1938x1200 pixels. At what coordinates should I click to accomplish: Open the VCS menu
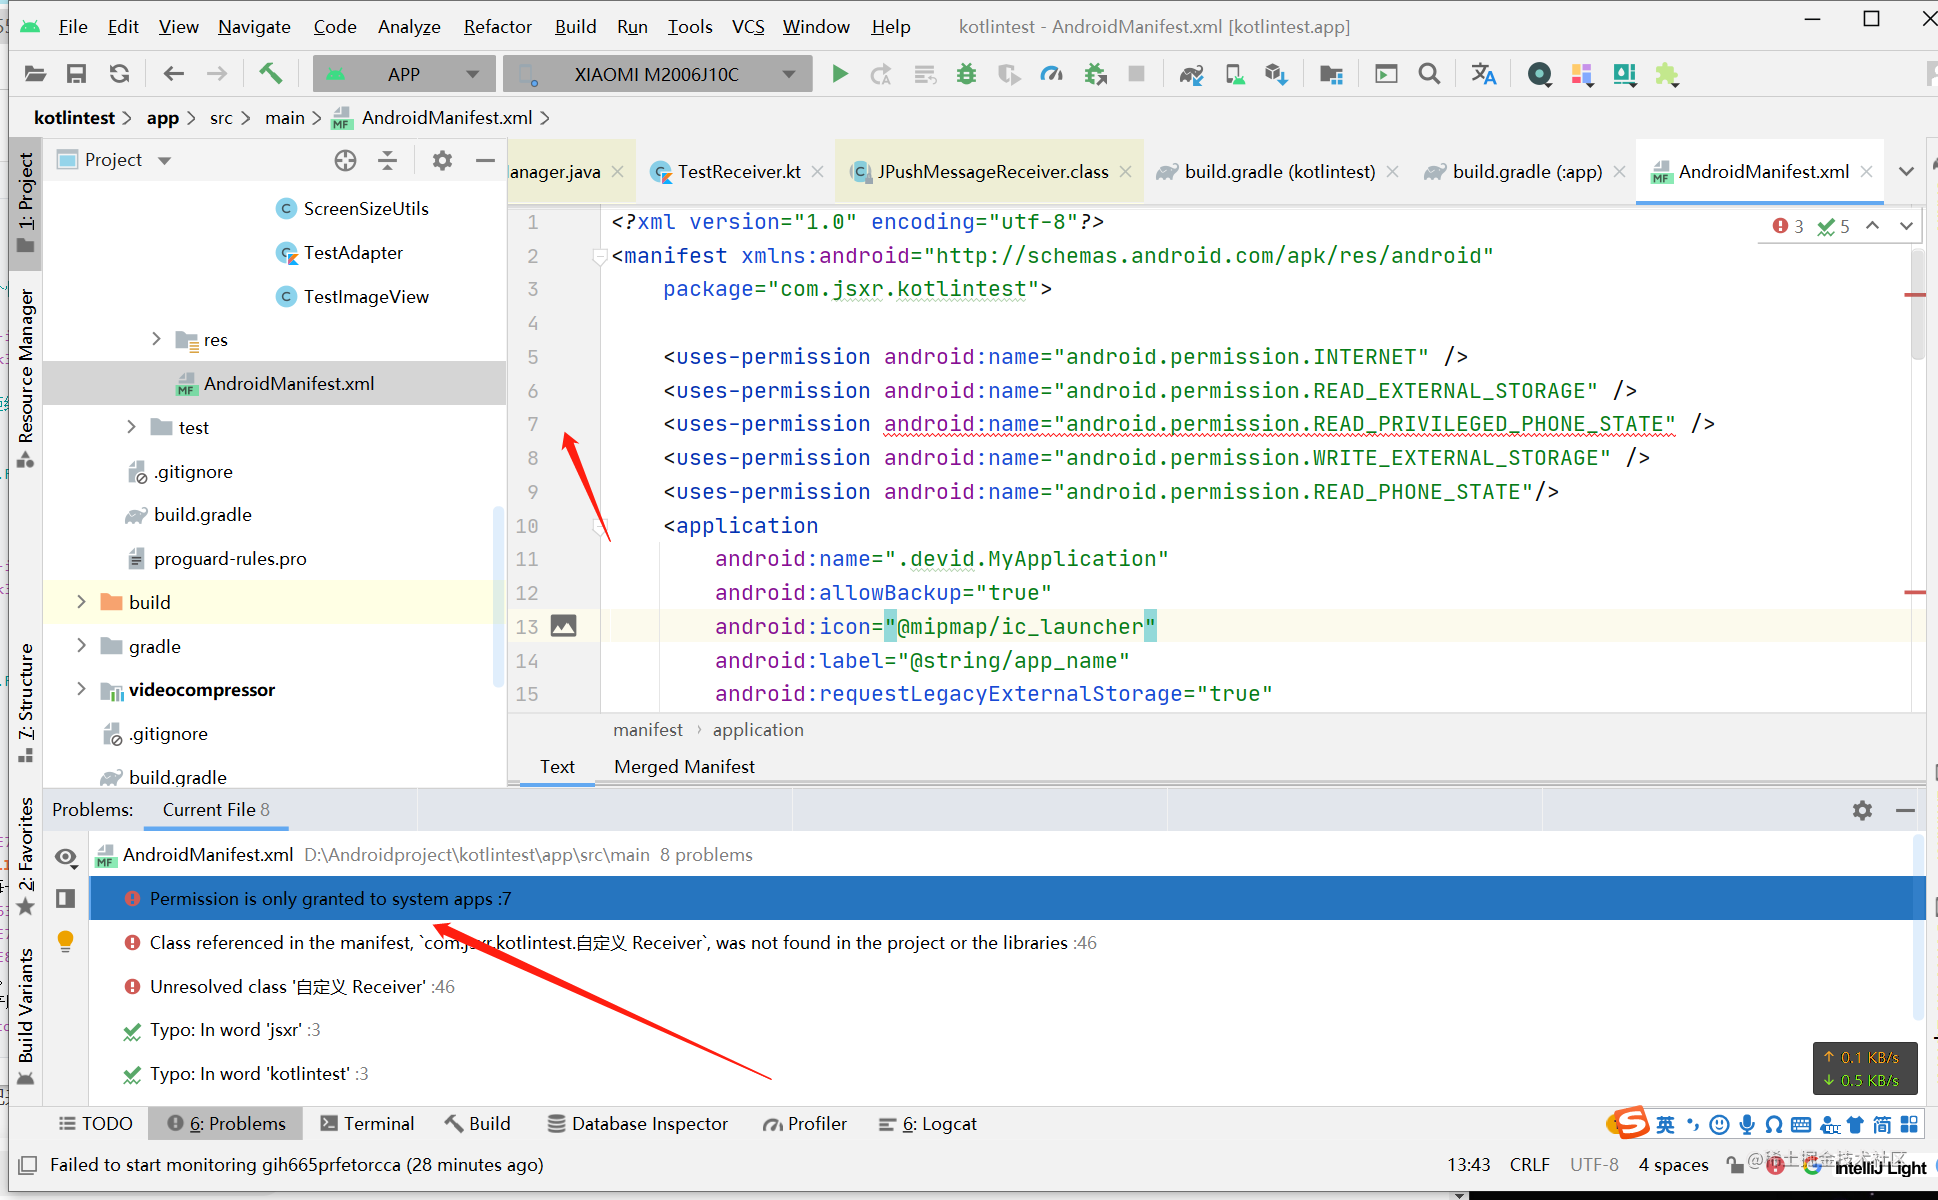coord(748,27)
